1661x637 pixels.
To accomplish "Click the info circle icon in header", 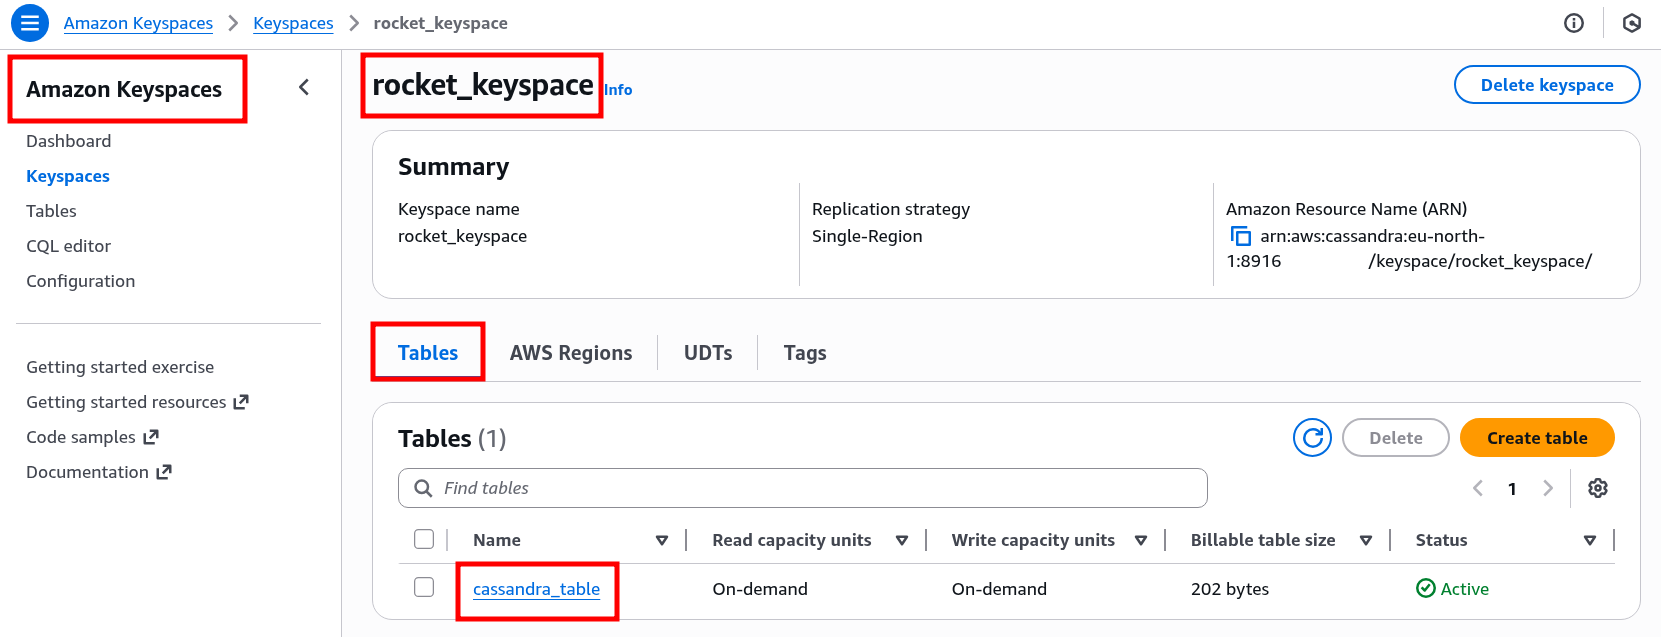I will pos(1574,23).
